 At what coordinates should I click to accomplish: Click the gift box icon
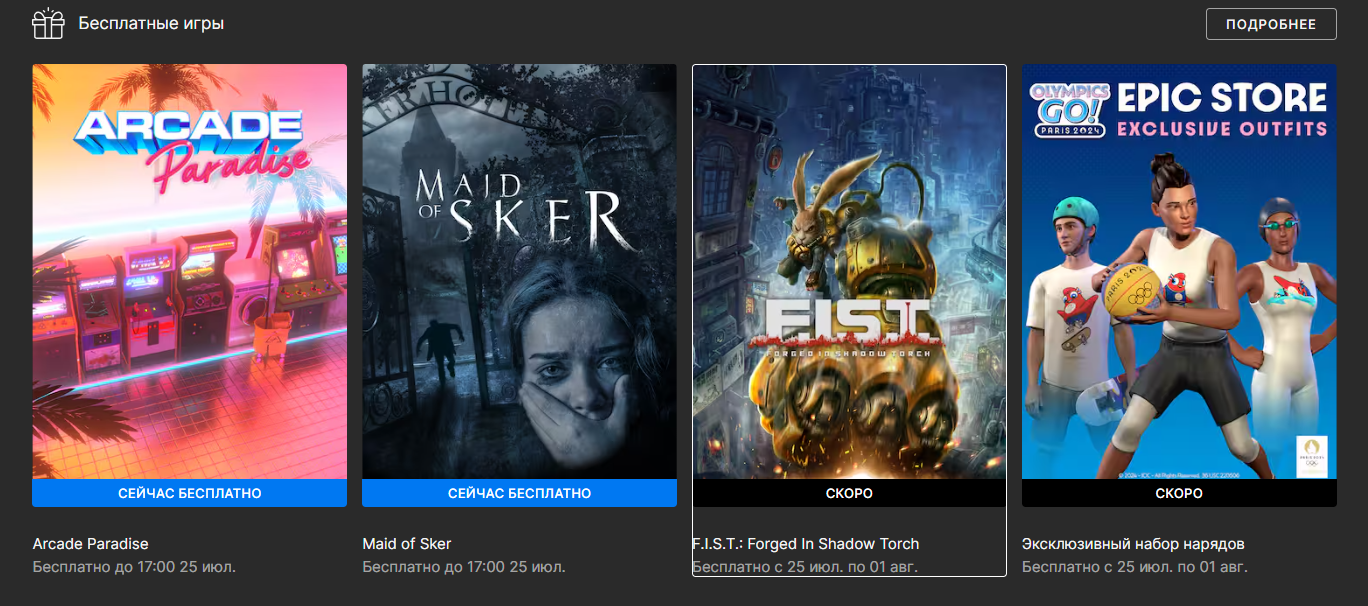48,23
